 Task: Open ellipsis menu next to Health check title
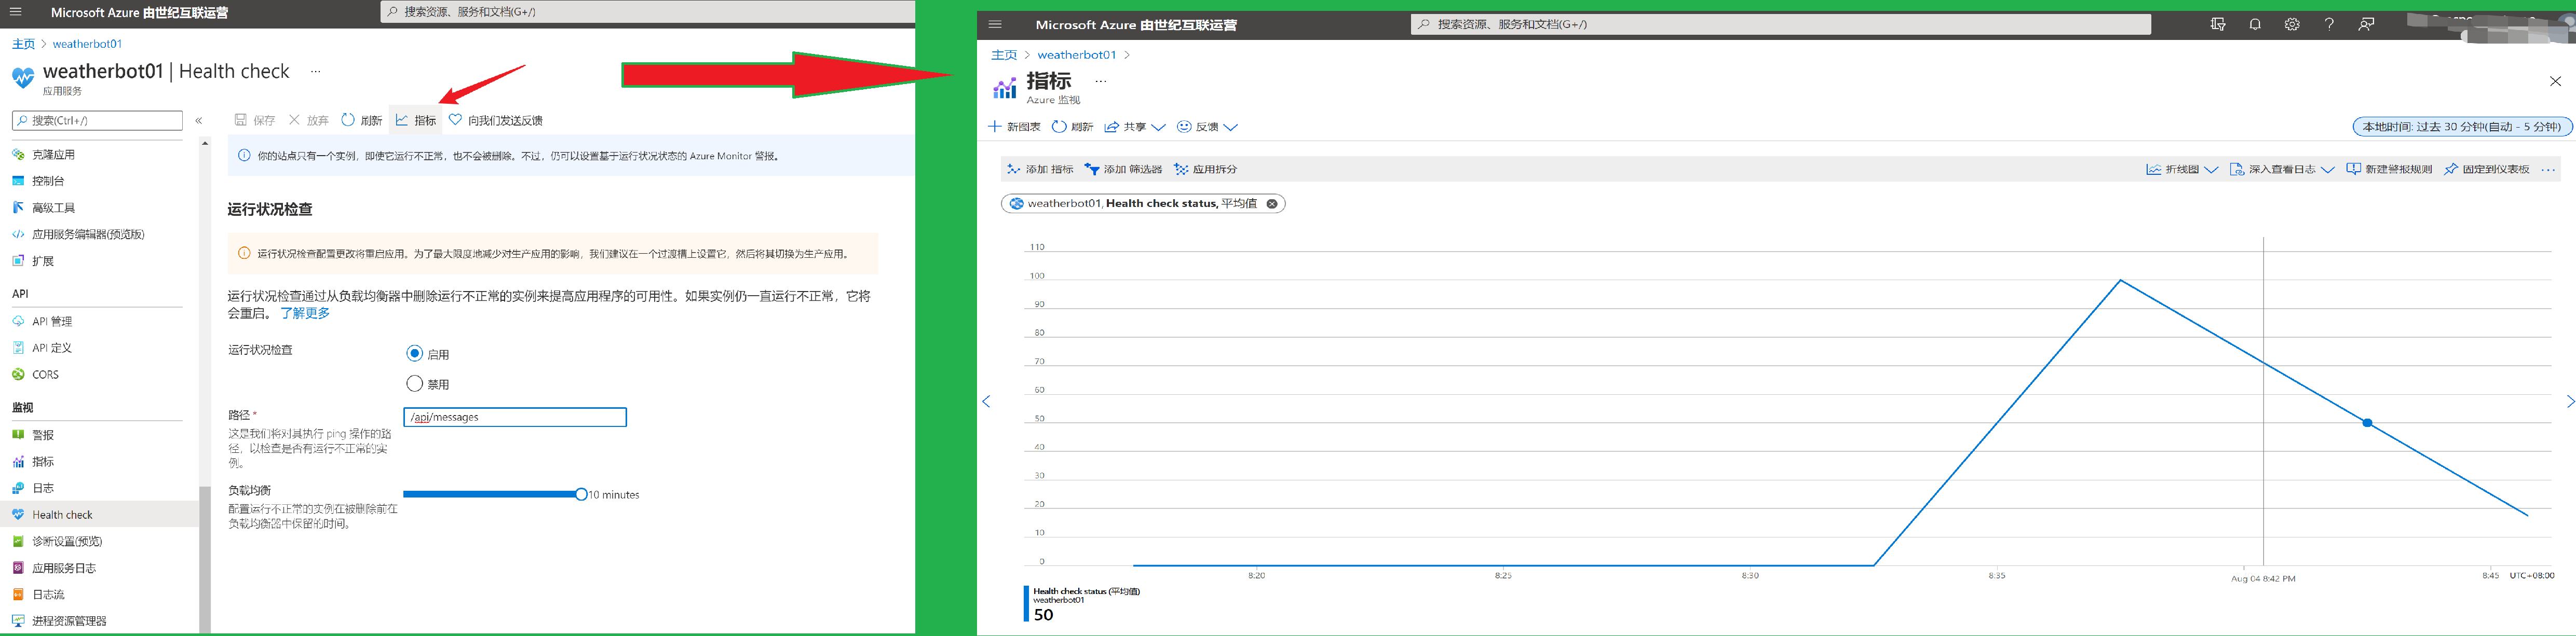(316, 71)
